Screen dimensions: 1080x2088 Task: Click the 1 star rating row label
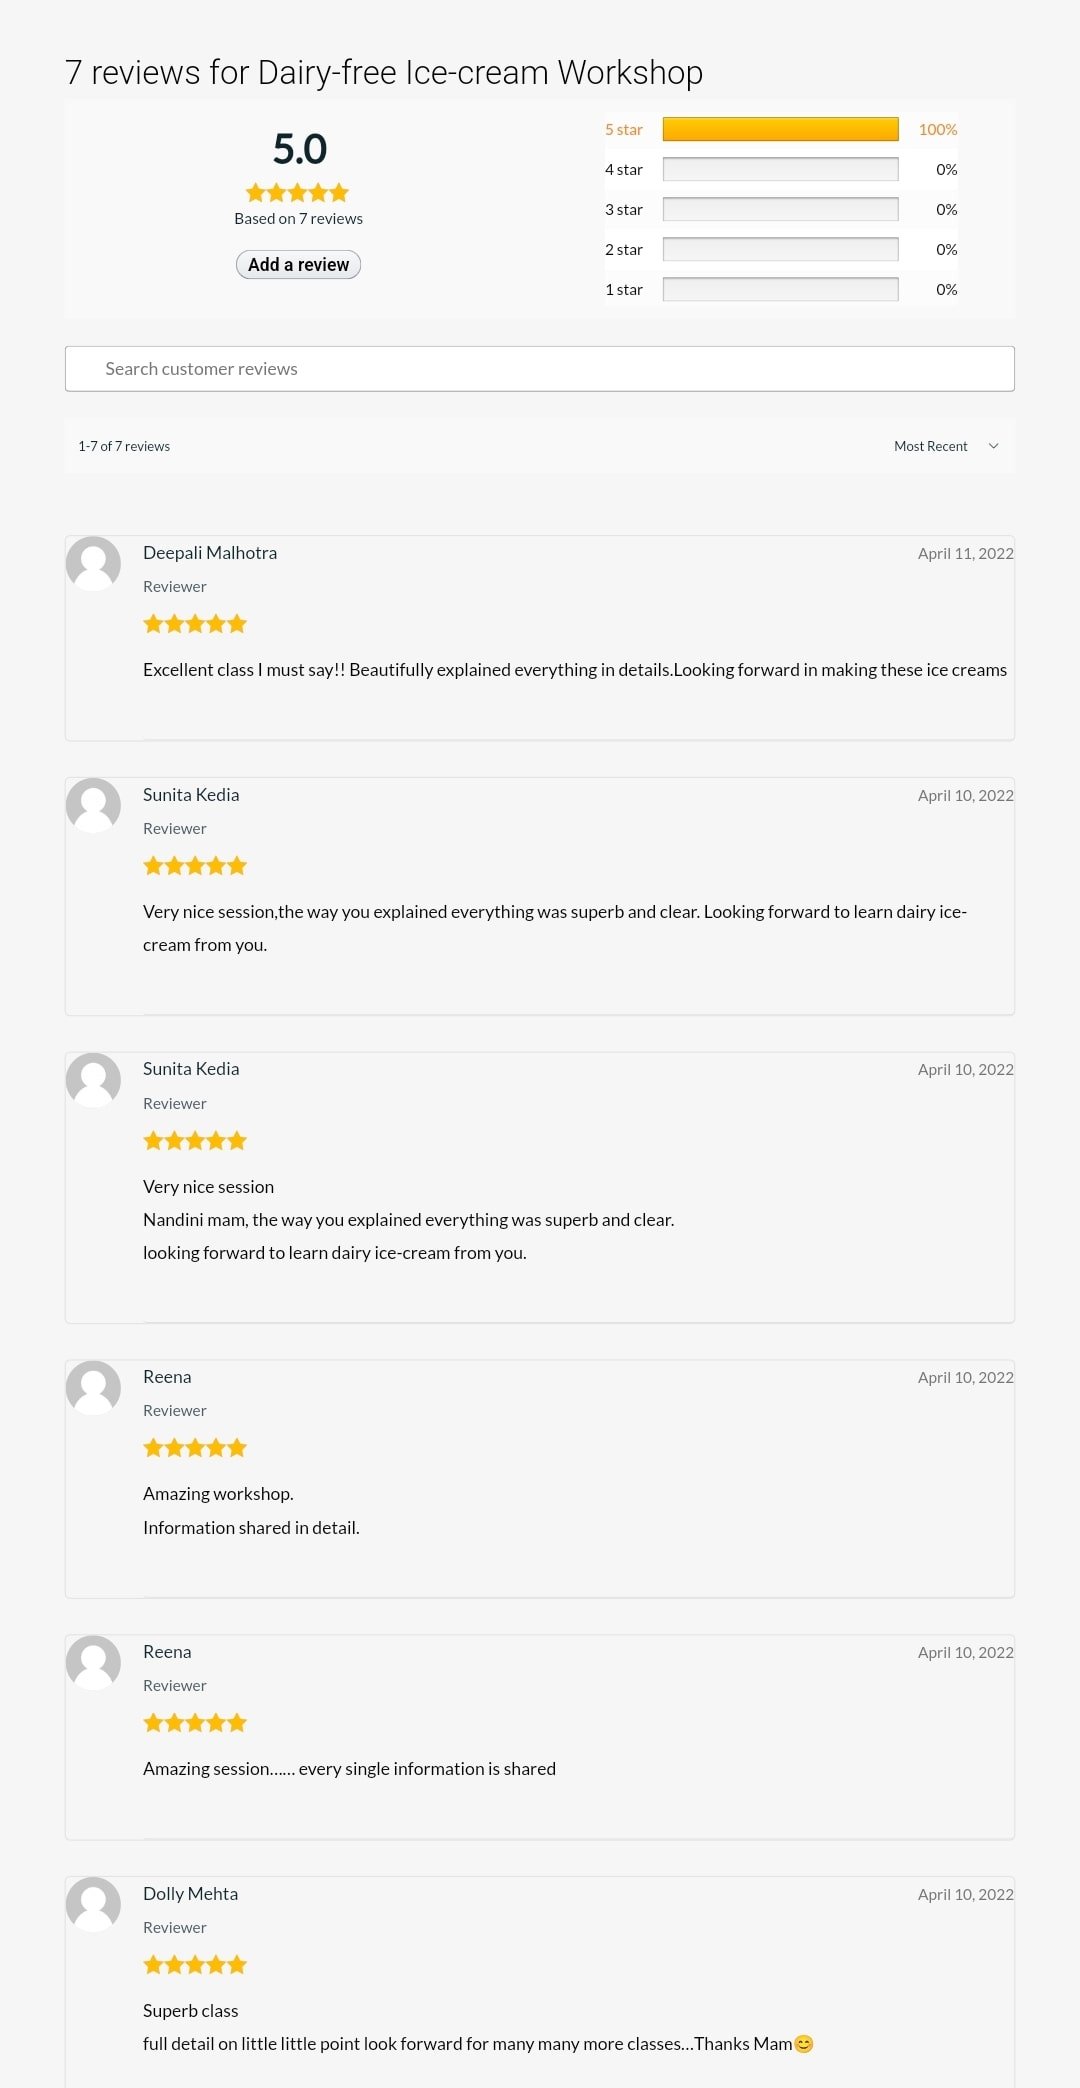coord(623,290)
